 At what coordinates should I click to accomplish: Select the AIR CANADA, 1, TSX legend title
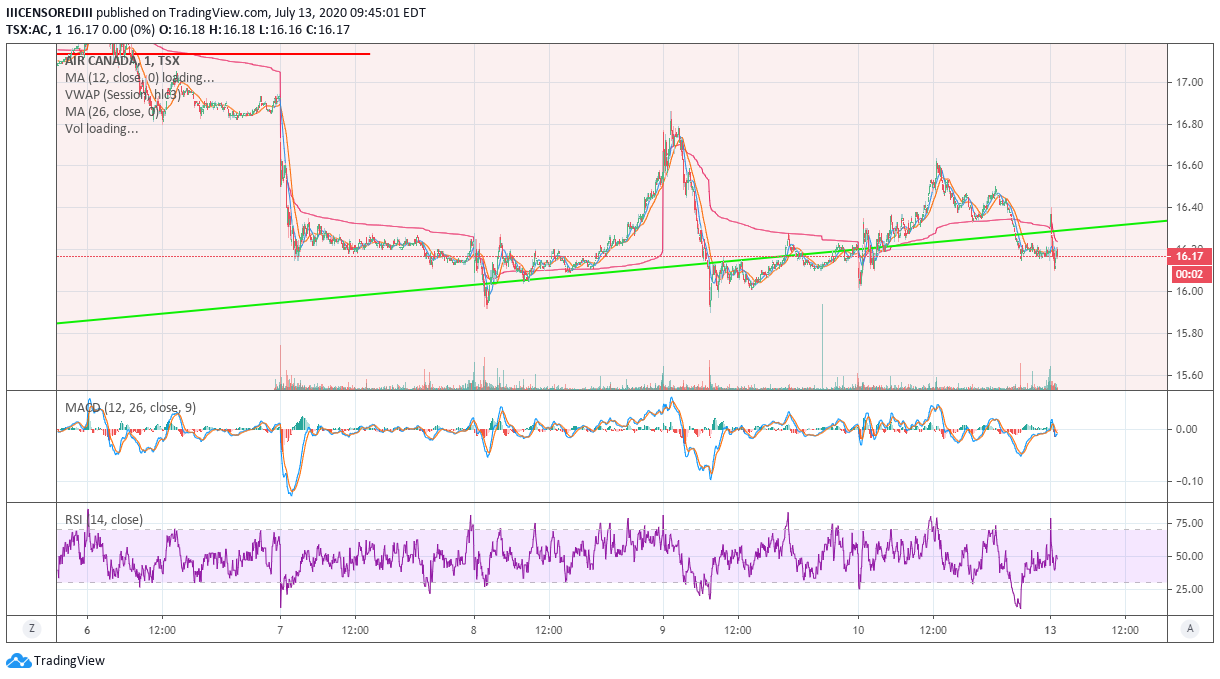120,61
